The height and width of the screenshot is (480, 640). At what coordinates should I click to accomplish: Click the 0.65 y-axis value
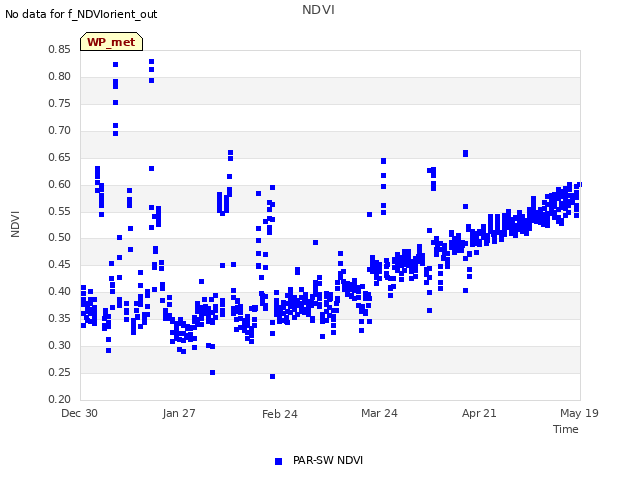coord(60,157)
